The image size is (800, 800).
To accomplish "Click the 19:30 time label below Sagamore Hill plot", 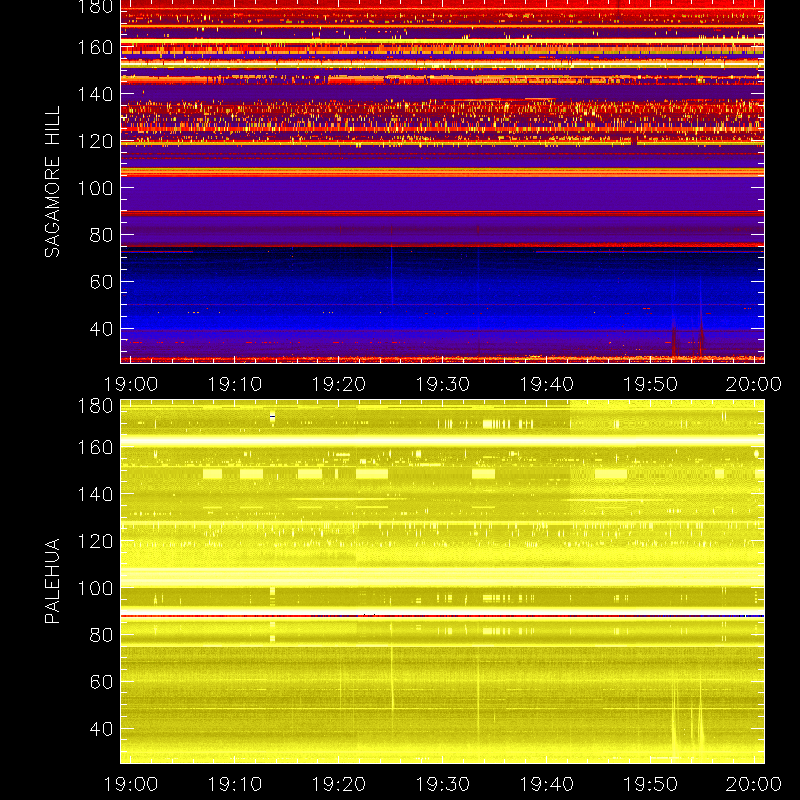I will 442,384.
